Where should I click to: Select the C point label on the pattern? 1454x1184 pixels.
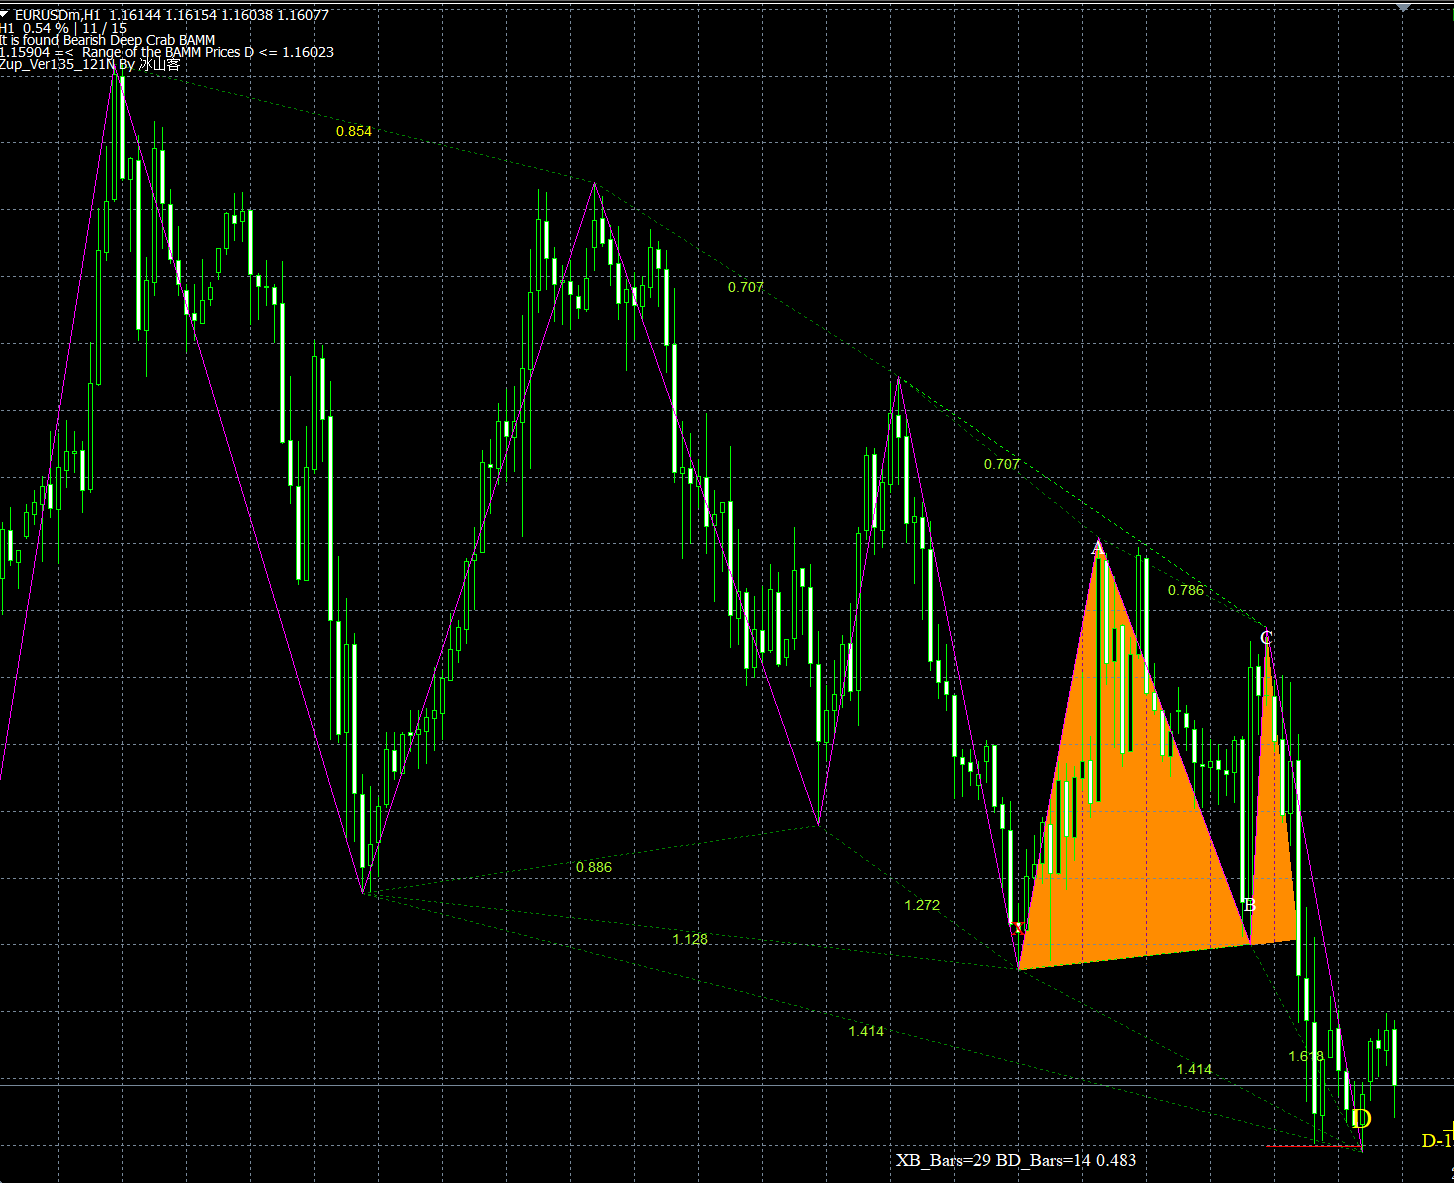click(1266, 637)
